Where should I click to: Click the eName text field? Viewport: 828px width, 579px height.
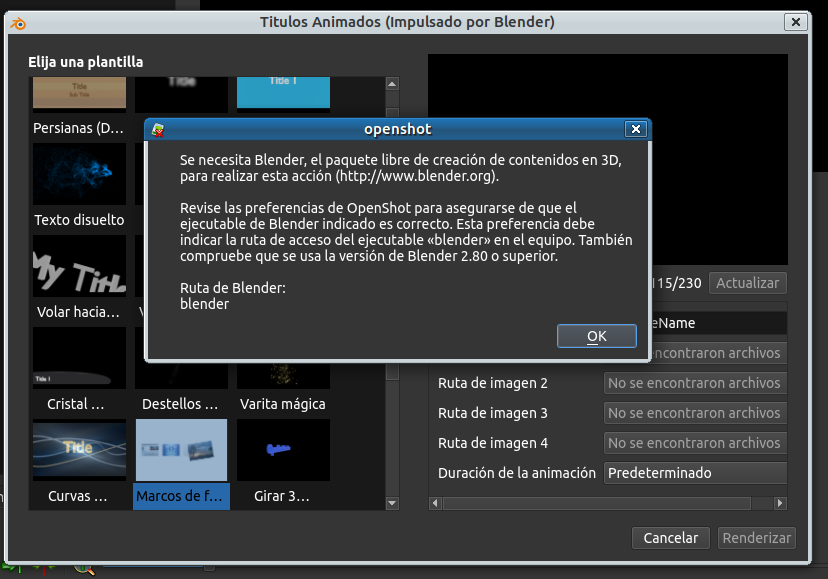click(x=719, y=323)
